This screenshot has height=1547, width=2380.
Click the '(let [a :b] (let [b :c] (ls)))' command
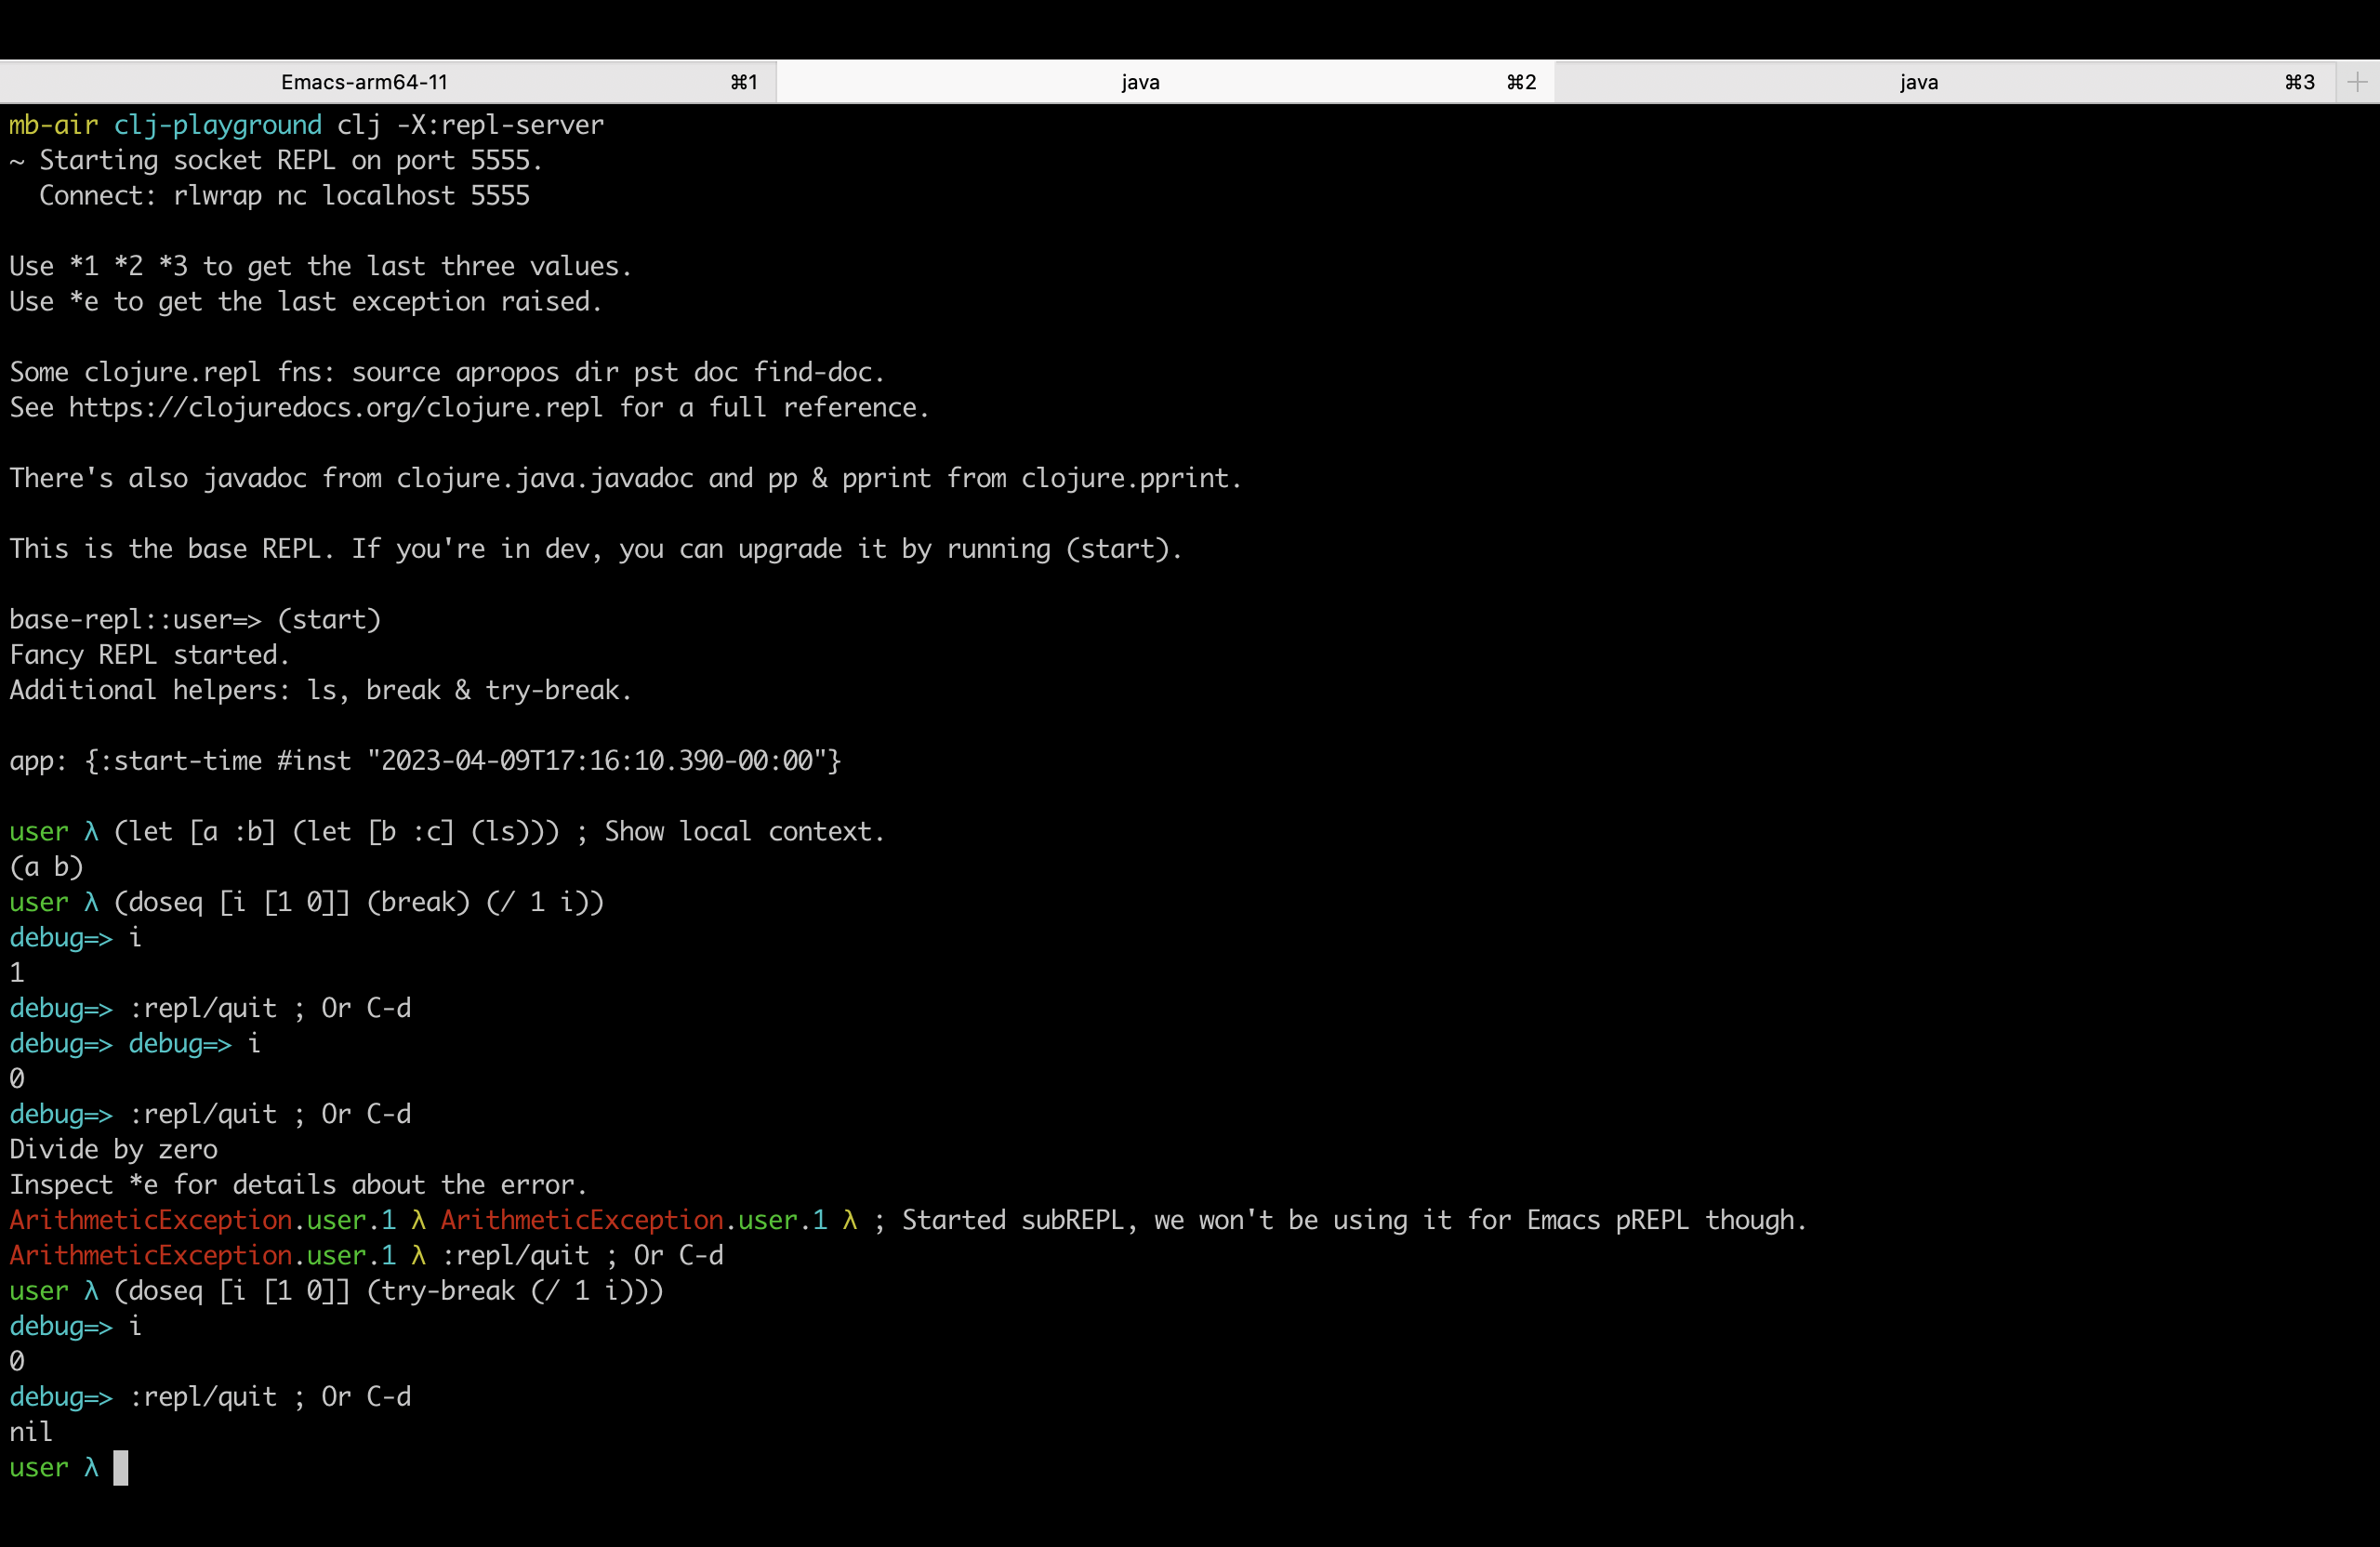(x=336, y=832)
